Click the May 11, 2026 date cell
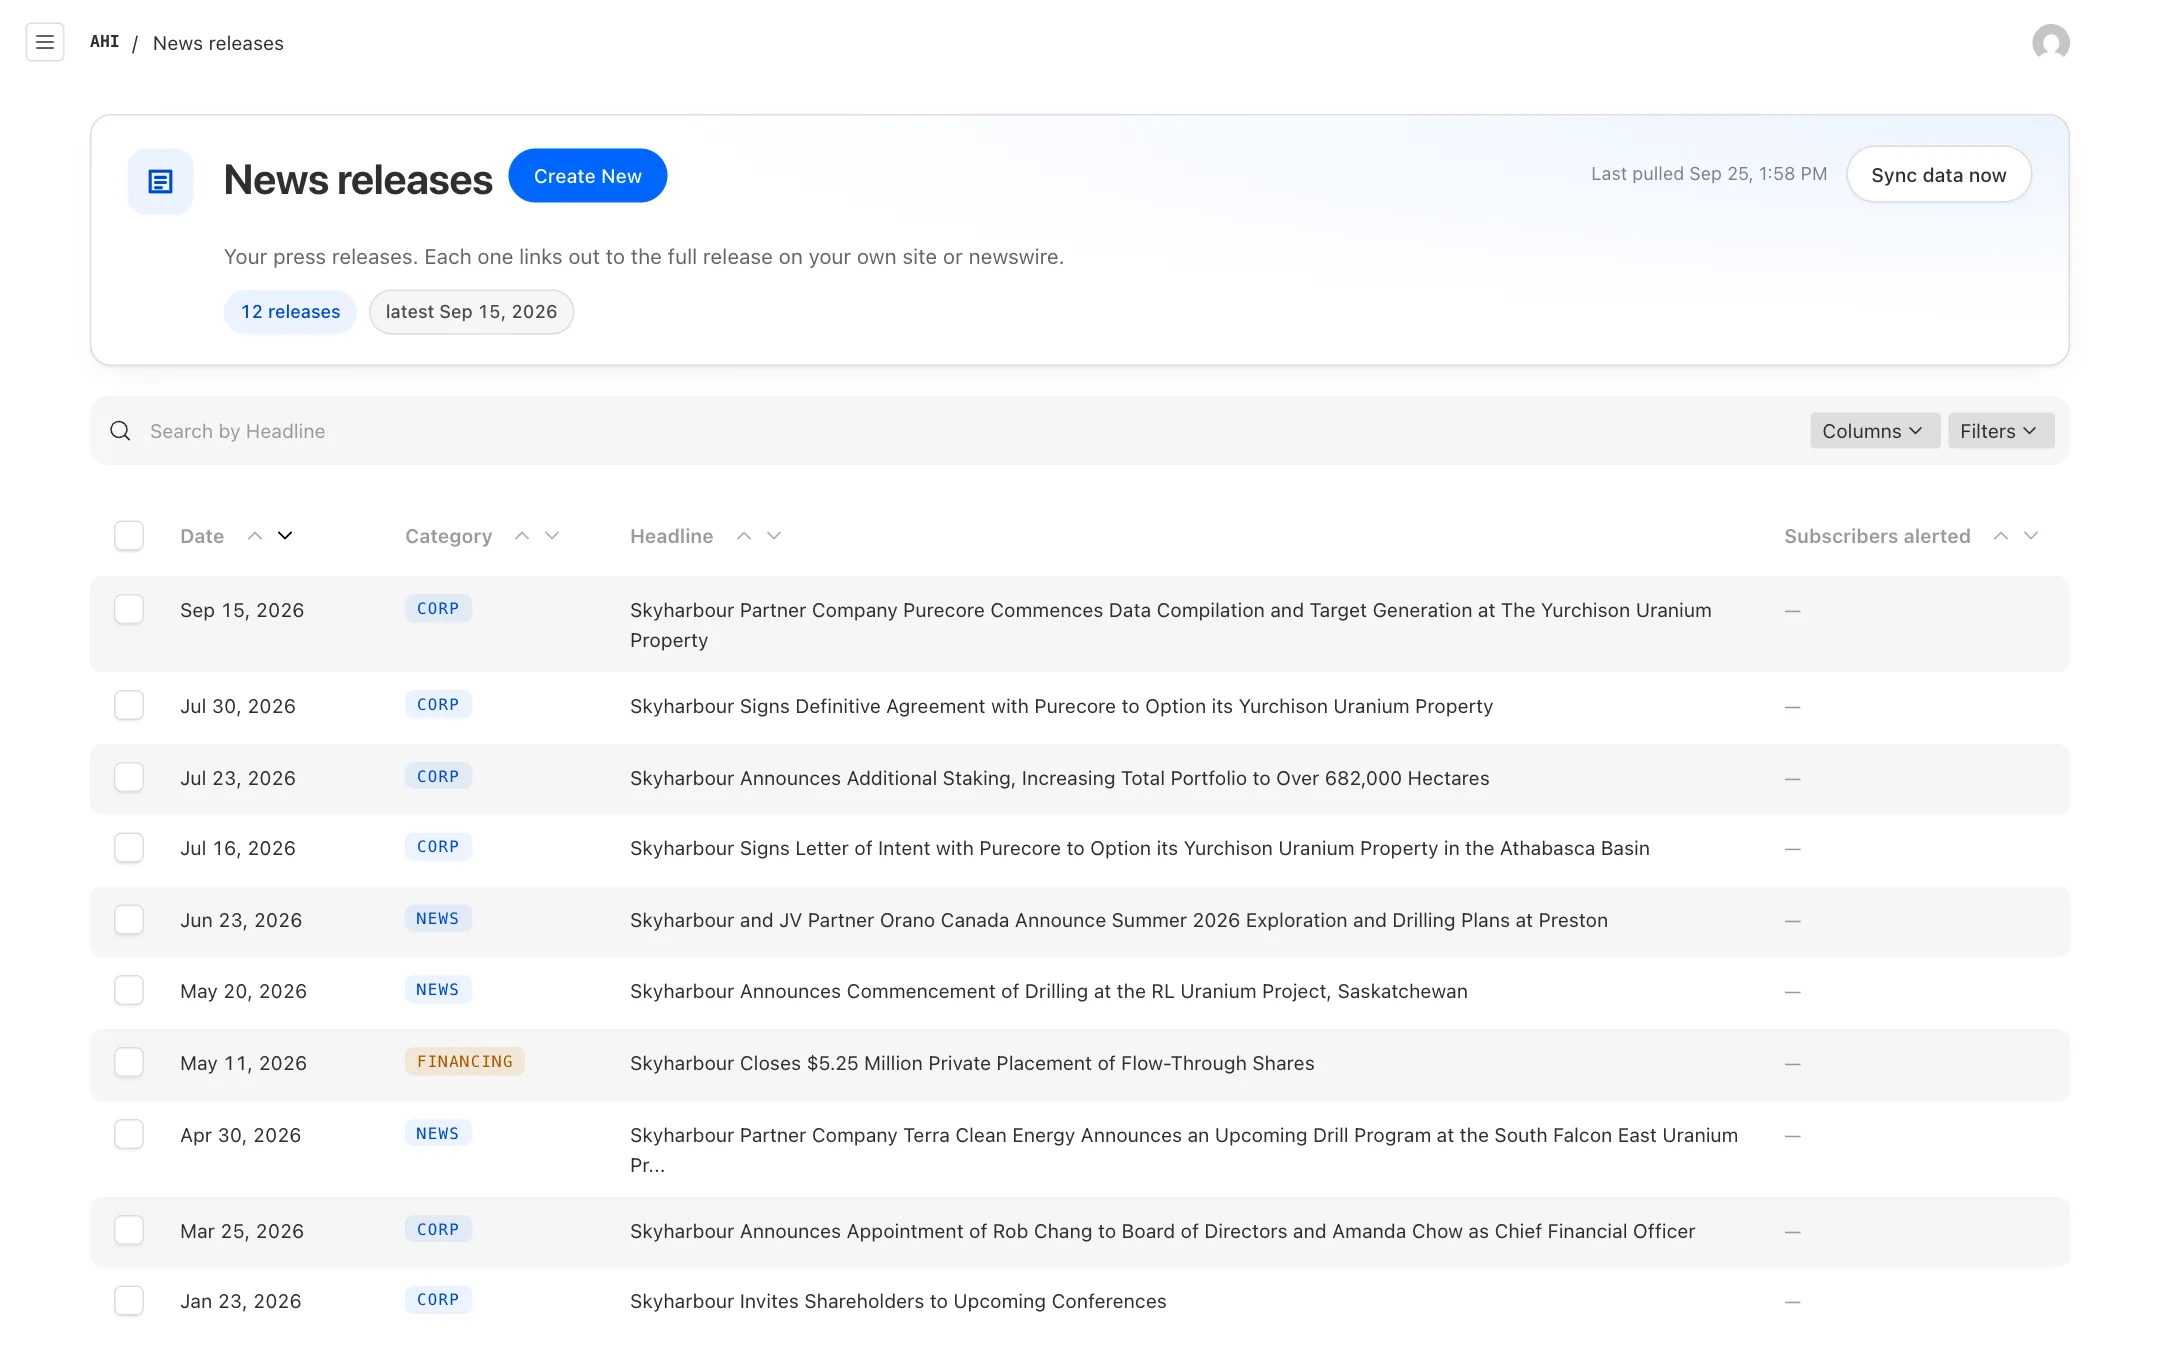The image size is (2160, 1350). pyautogui.click(x=243, y=1063)
